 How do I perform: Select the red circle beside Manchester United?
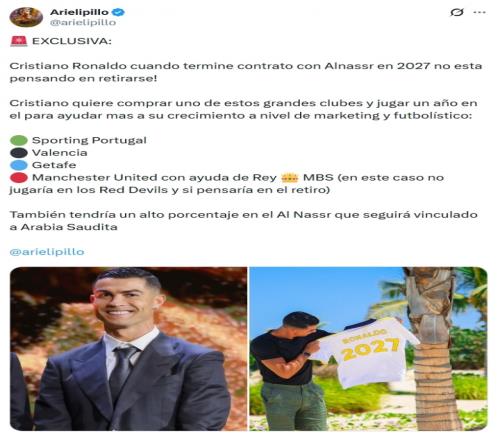pyautogui.click(x=19, y=177)
